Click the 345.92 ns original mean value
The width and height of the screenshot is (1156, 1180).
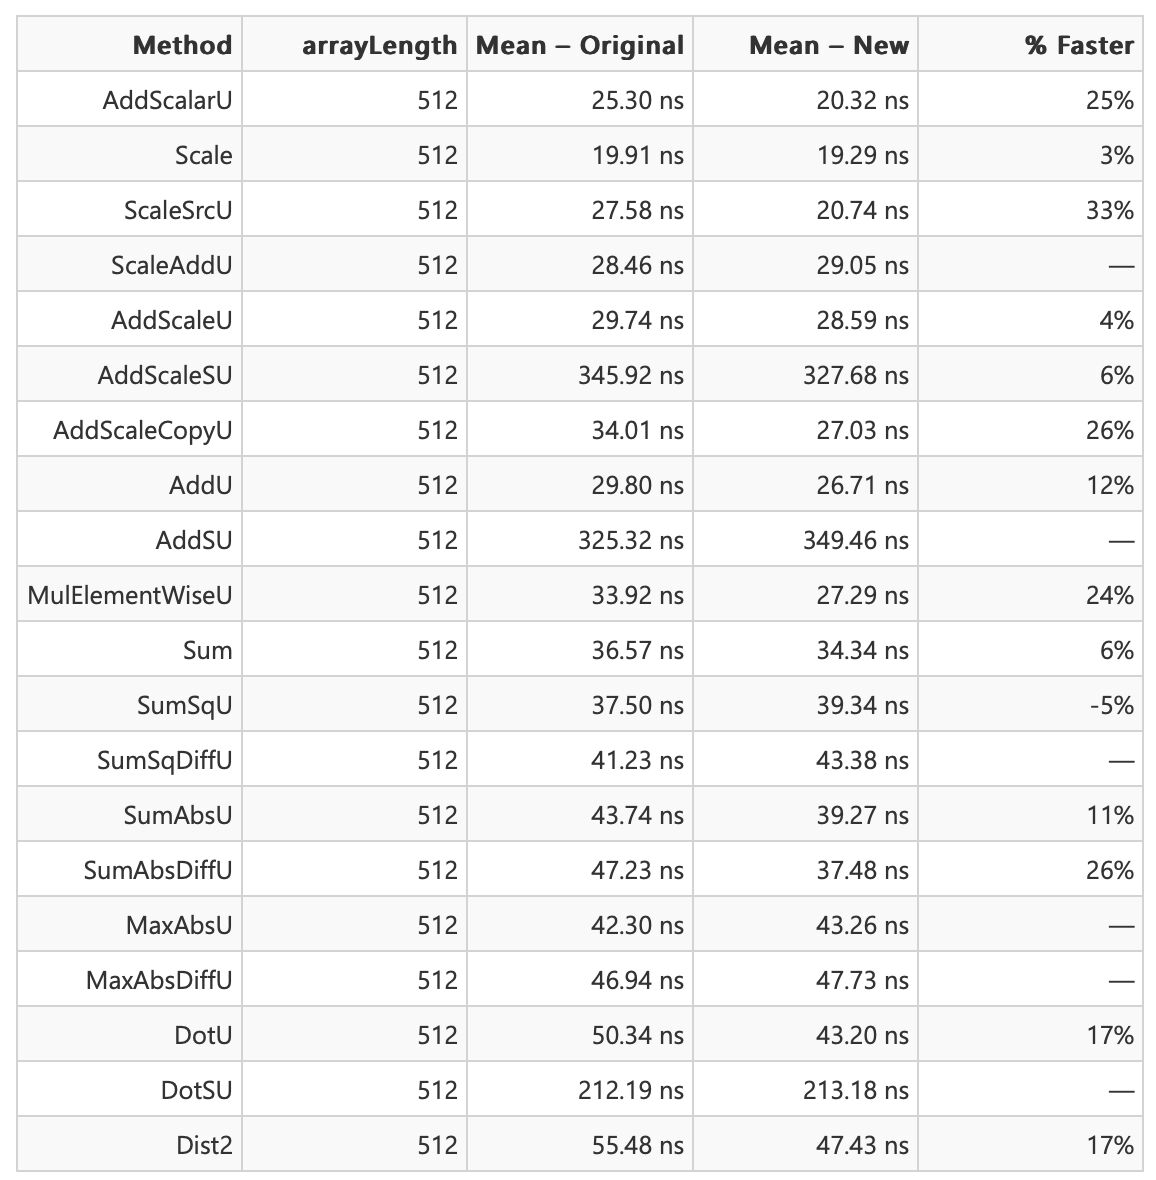pos(631,375)
